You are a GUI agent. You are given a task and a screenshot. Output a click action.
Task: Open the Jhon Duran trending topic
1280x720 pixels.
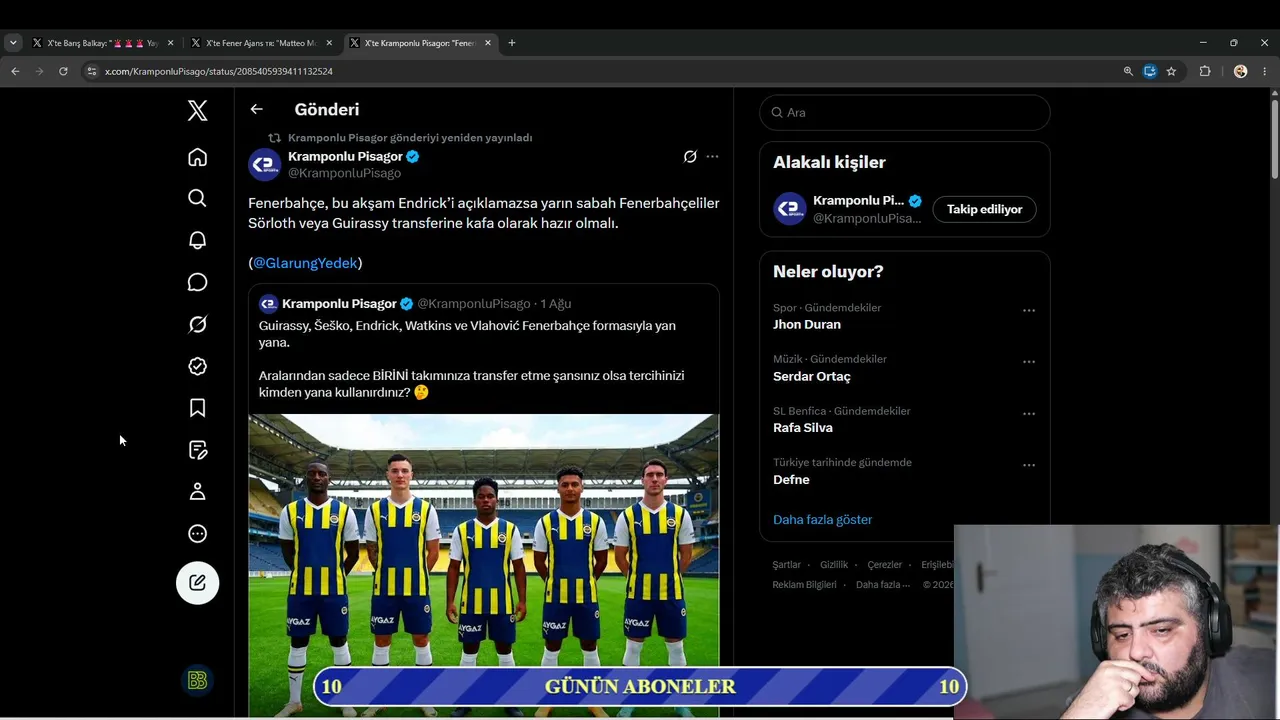[807, 325]
